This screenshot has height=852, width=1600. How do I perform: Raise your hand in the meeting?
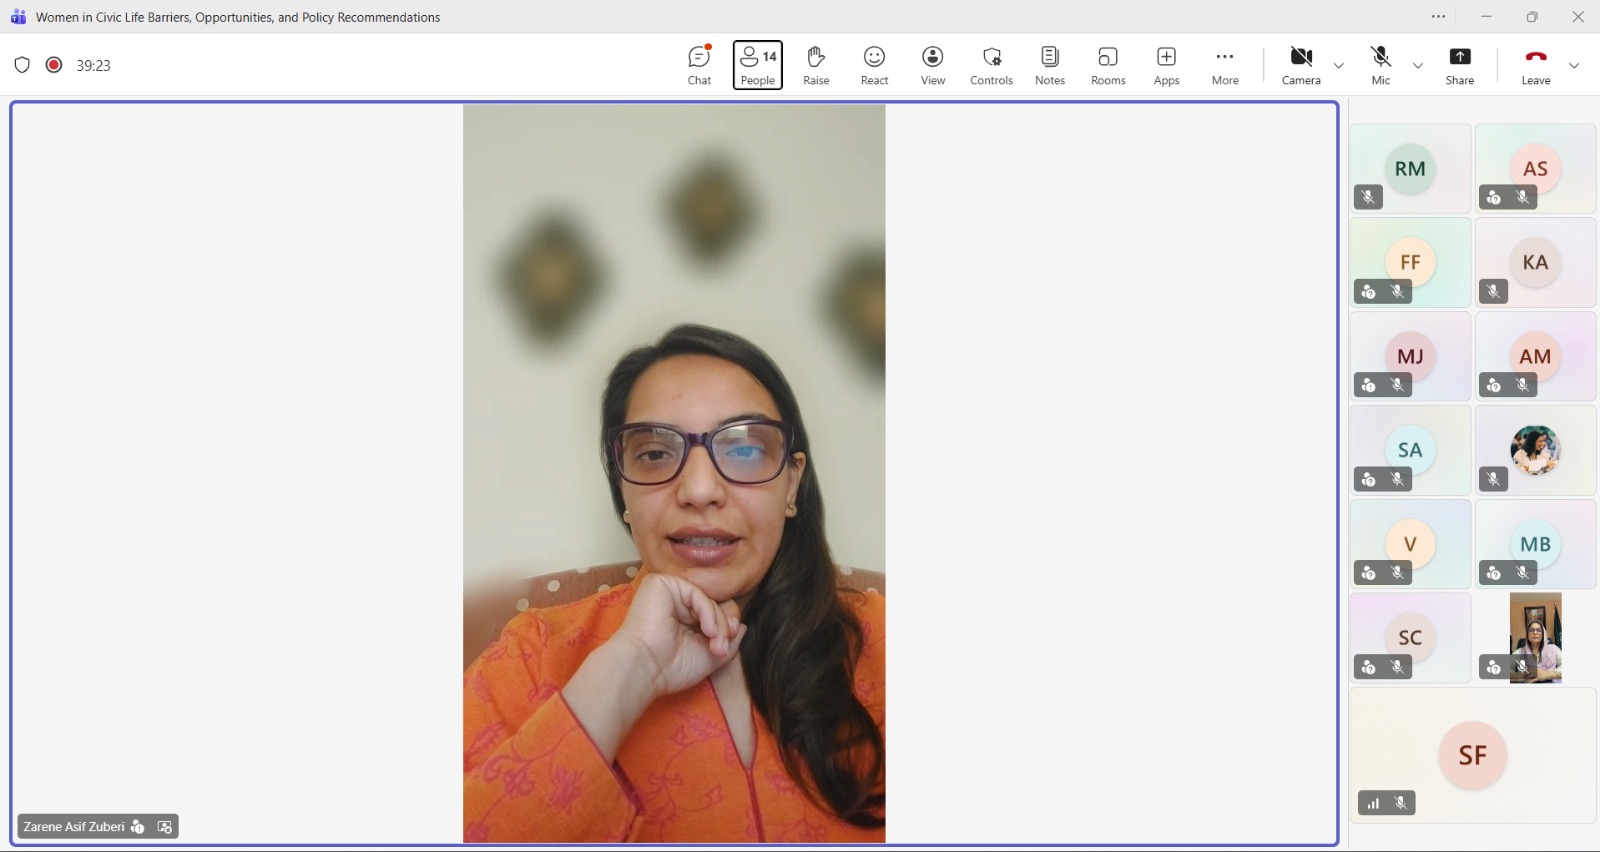pos(816,65)
